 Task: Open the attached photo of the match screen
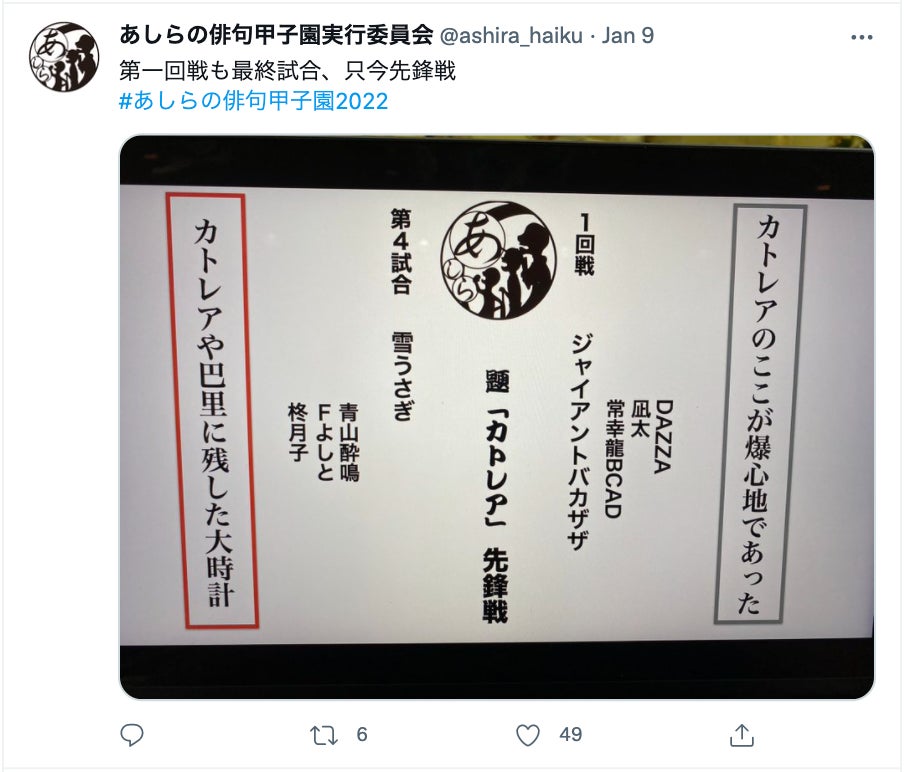click(496, 417)
